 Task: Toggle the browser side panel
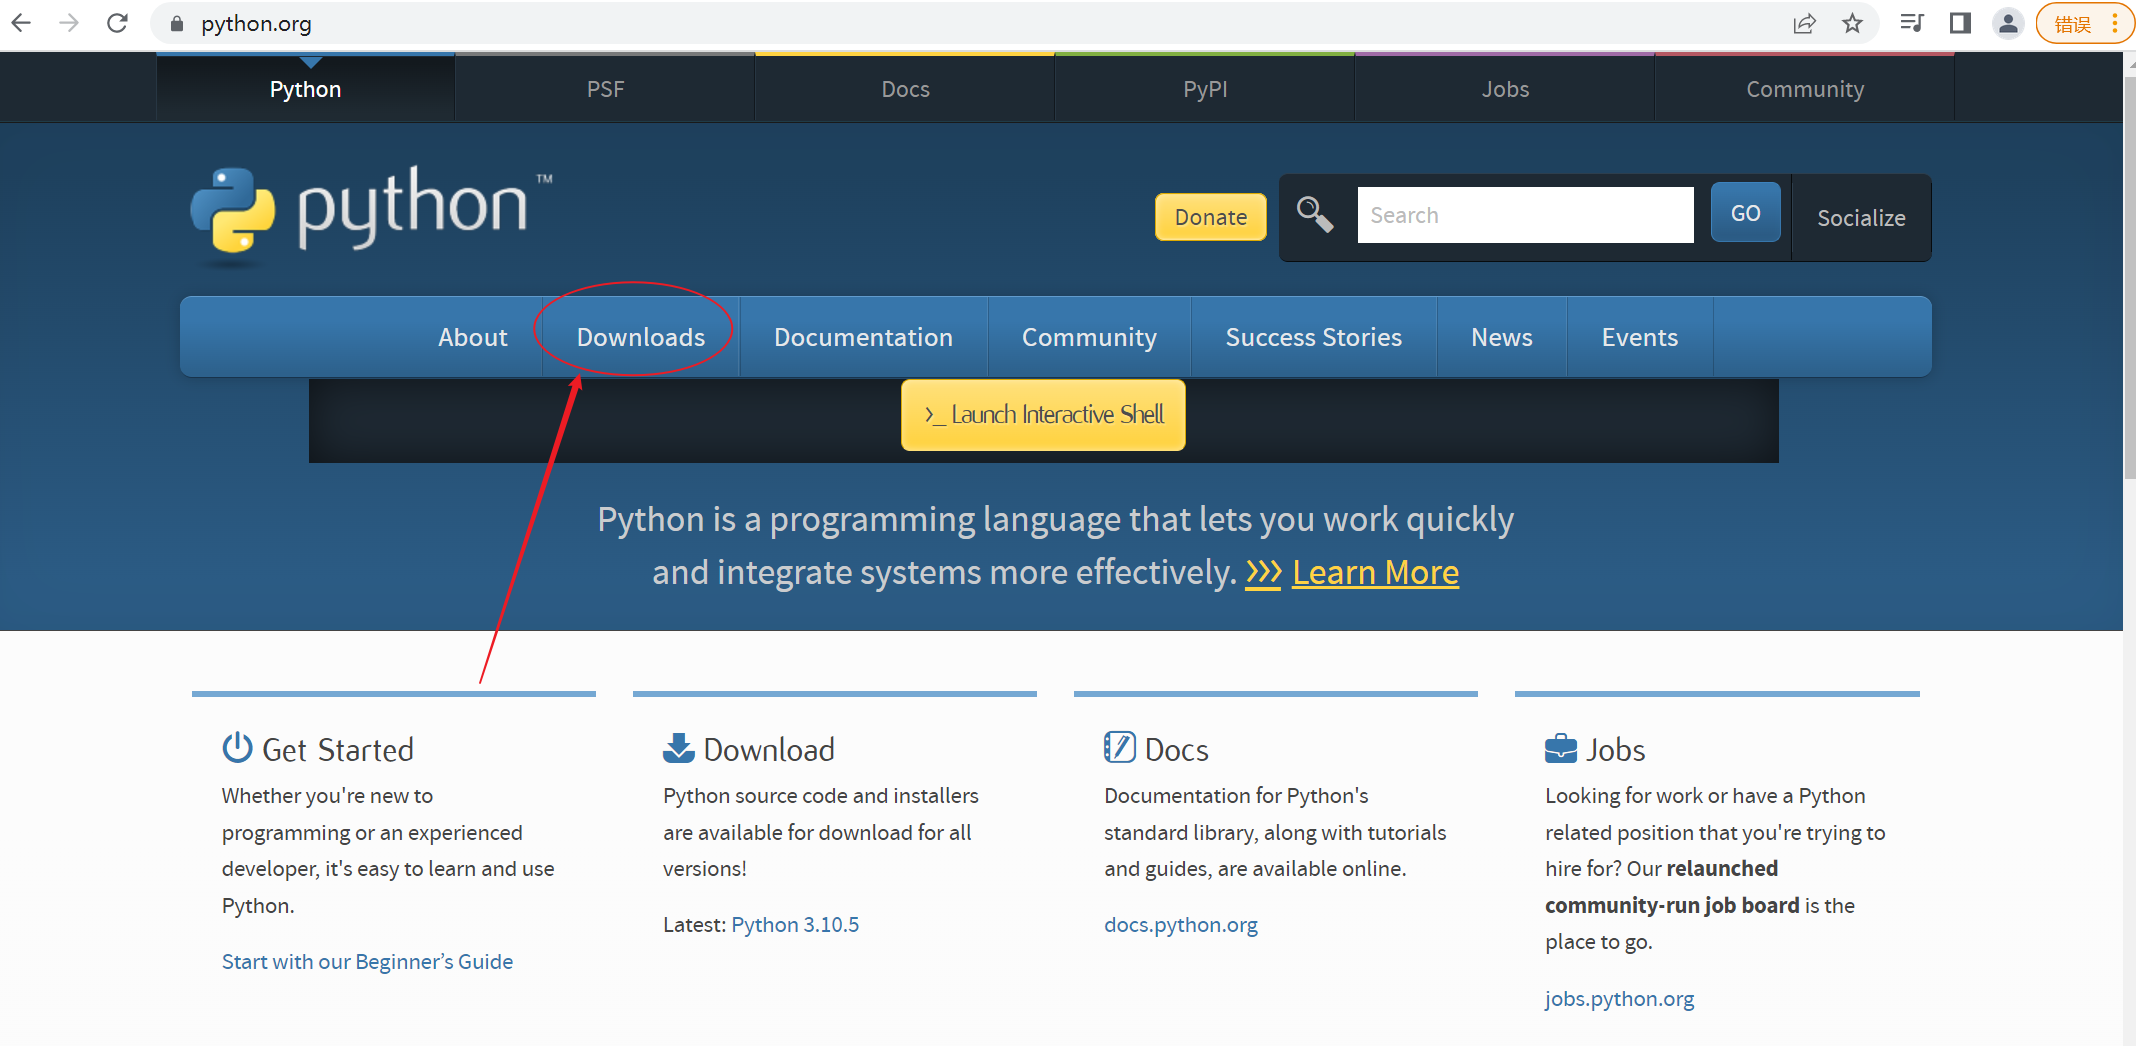(x=1960, y=23)
